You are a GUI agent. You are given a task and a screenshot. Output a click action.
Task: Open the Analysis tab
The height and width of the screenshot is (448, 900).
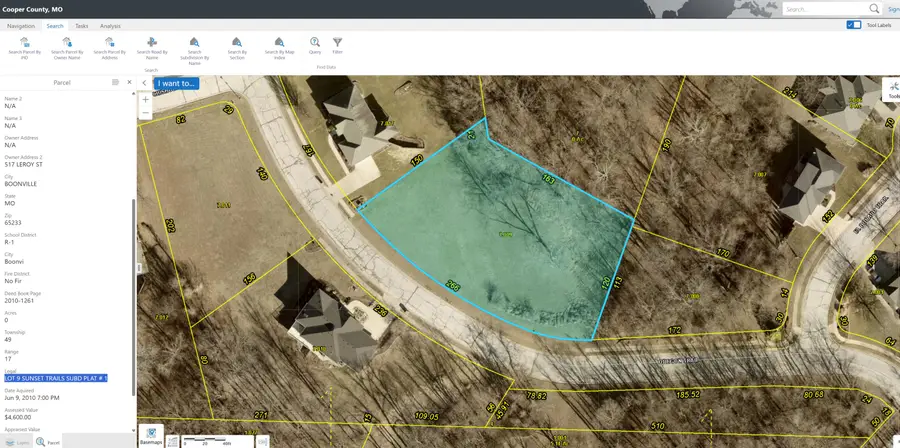110,26
